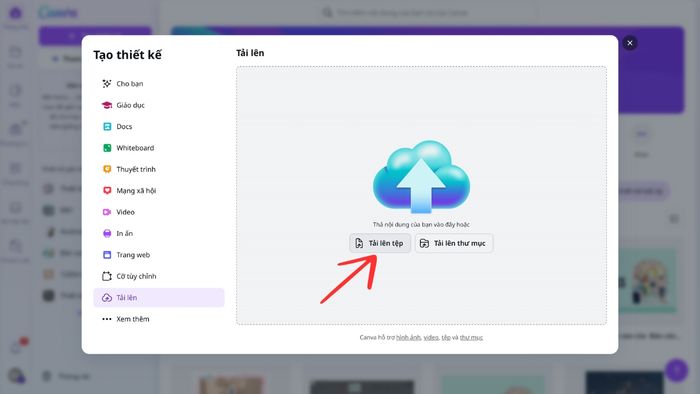Expand Xem thêm for more categories
This screenshot has width=700, height=394.
pos(159,319)
